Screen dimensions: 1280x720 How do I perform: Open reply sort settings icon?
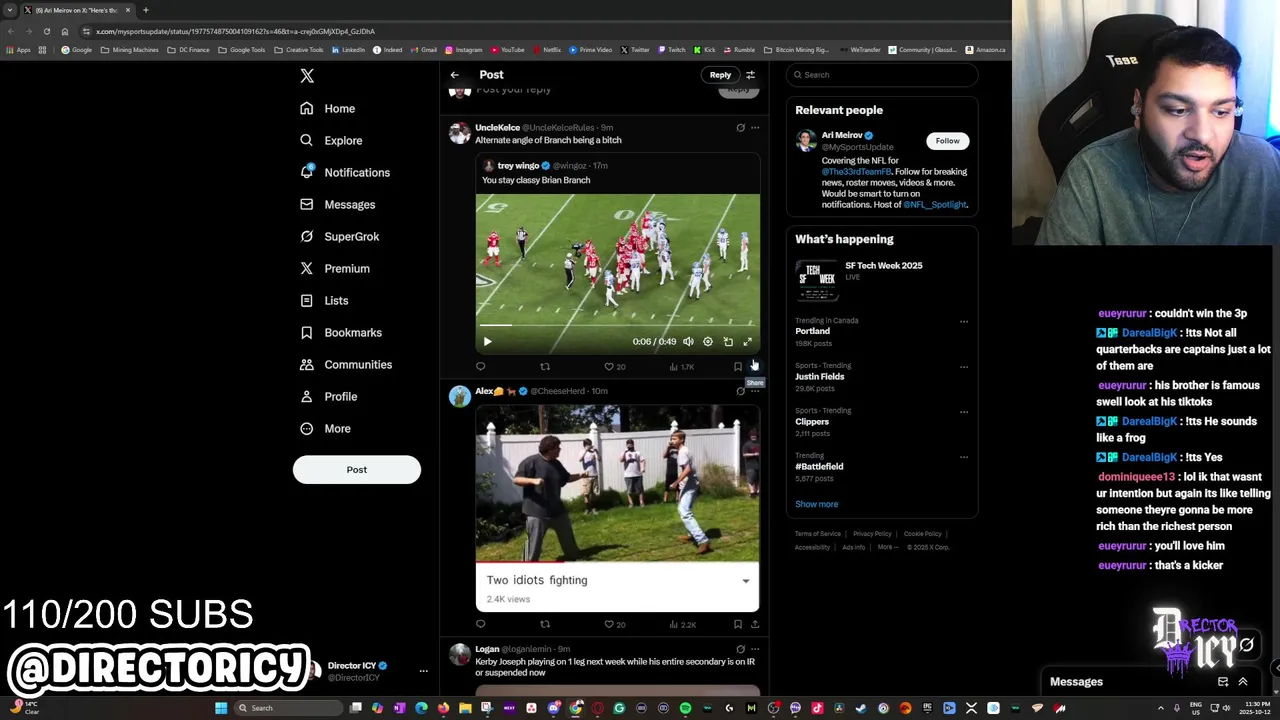(750, 75)
